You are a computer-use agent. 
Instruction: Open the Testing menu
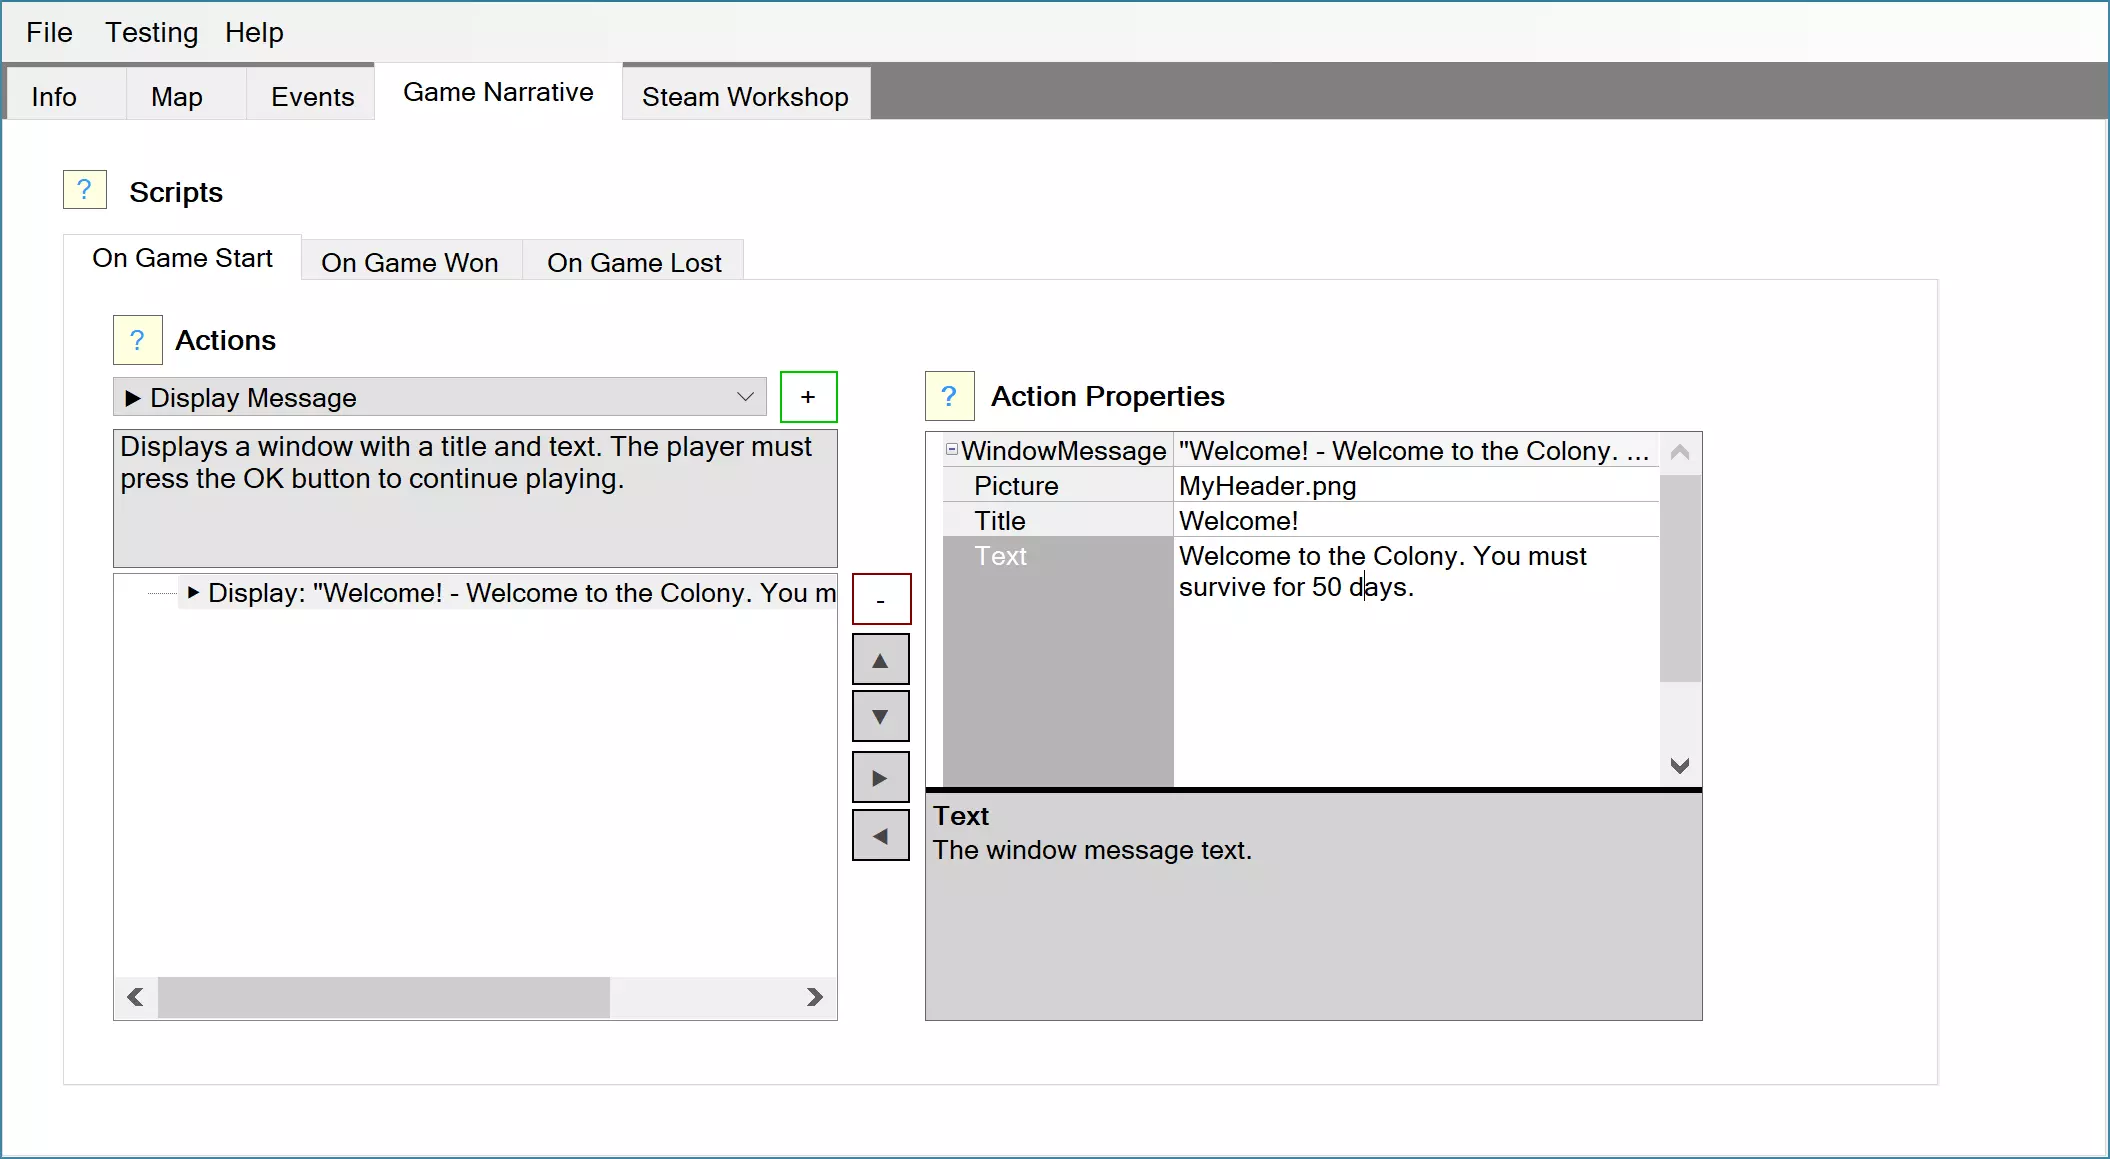pos(152,33)
